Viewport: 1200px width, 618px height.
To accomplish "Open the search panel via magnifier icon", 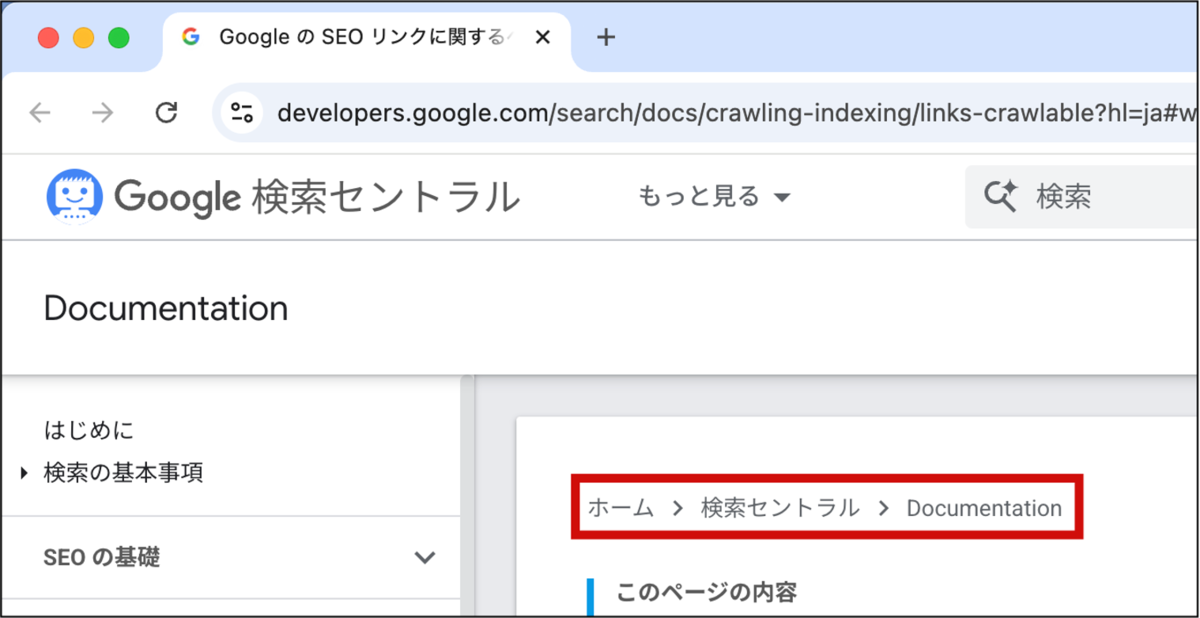I will click(1000, 196).
